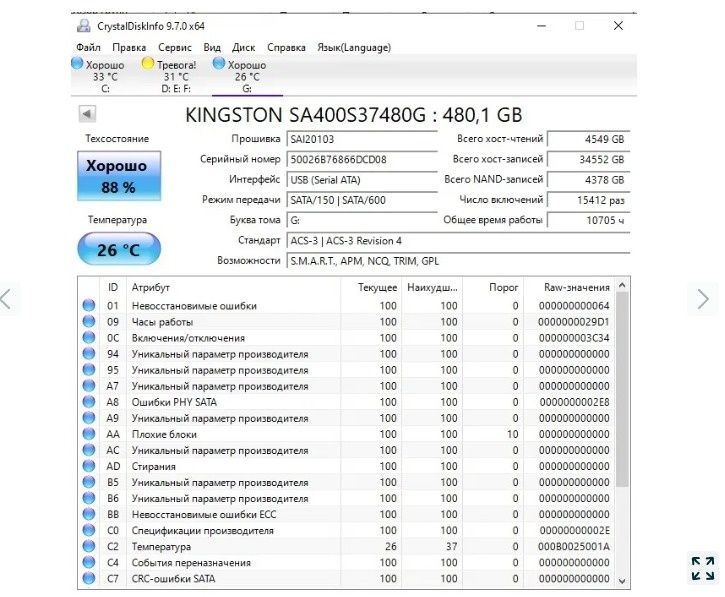
Task: Click the status orb for attribute AC
Action: pyautogui.click(x=89, y=450)
